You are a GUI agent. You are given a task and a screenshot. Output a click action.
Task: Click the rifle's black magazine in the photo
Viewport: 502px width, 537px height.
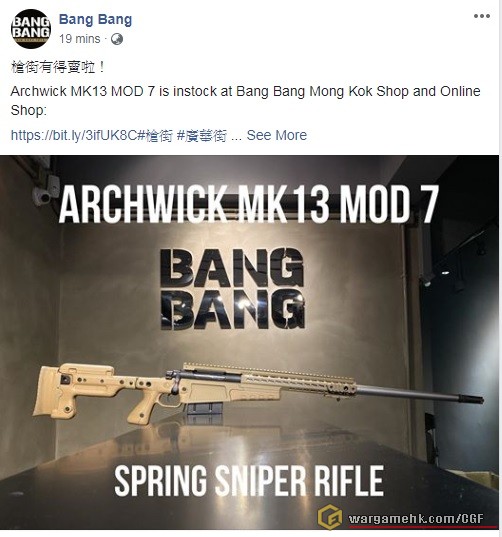coord(204,408)
